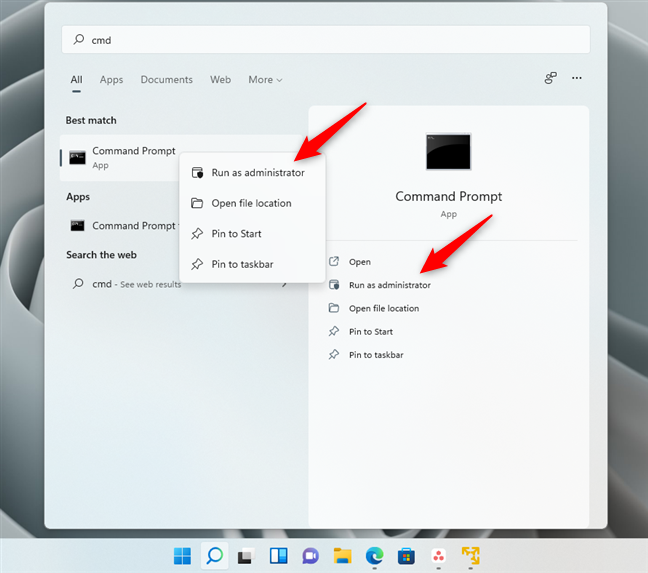The height and width of the screenshot is (573, 648).
Task: Click Pin to Start in preview pane
Action: pyautogui.click(x=371, y=332)
